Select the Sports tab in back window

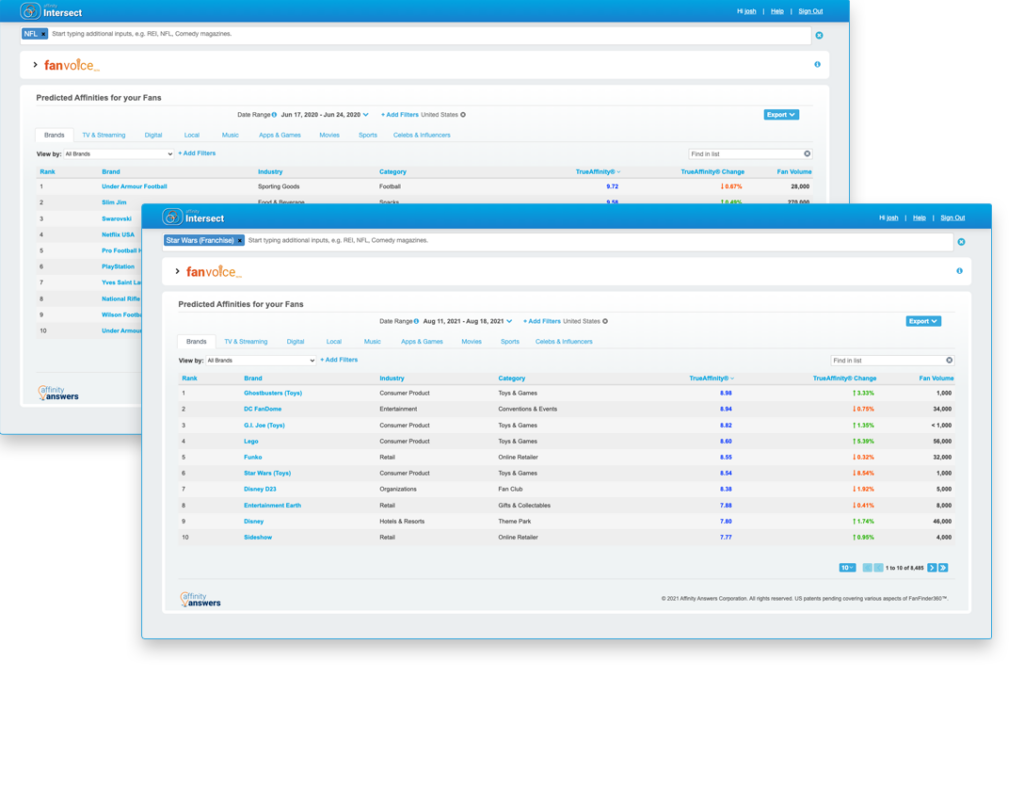click(x=368, y=135)
